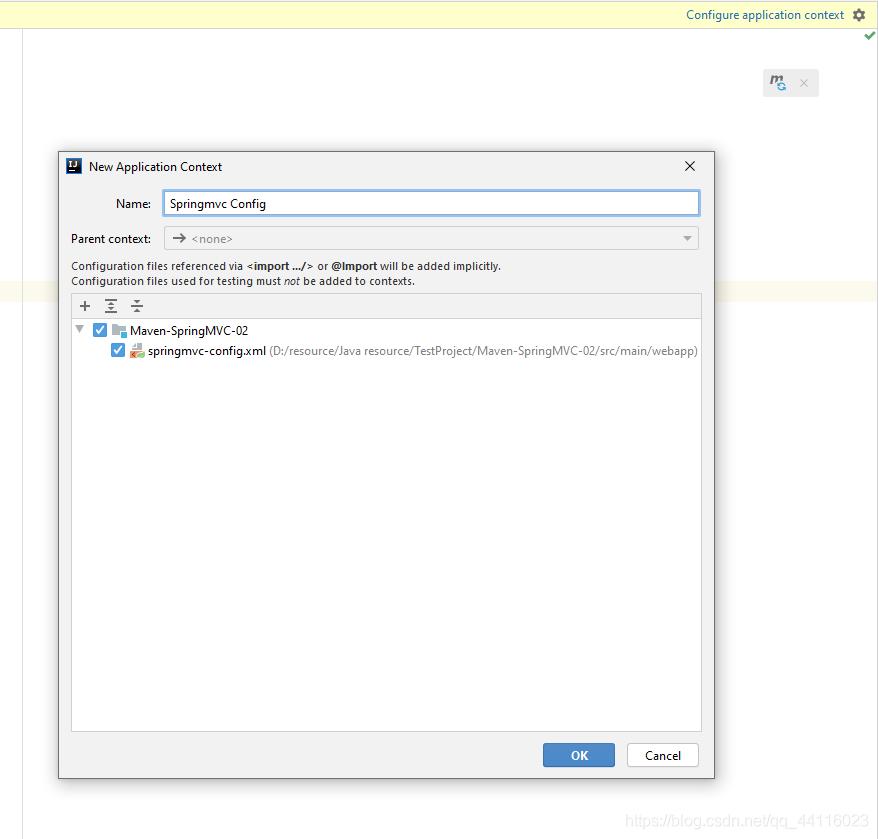Click the Parent context dropdown arrow
The image size is (878, 839).
pyautogui.click(x=687, y=239)
